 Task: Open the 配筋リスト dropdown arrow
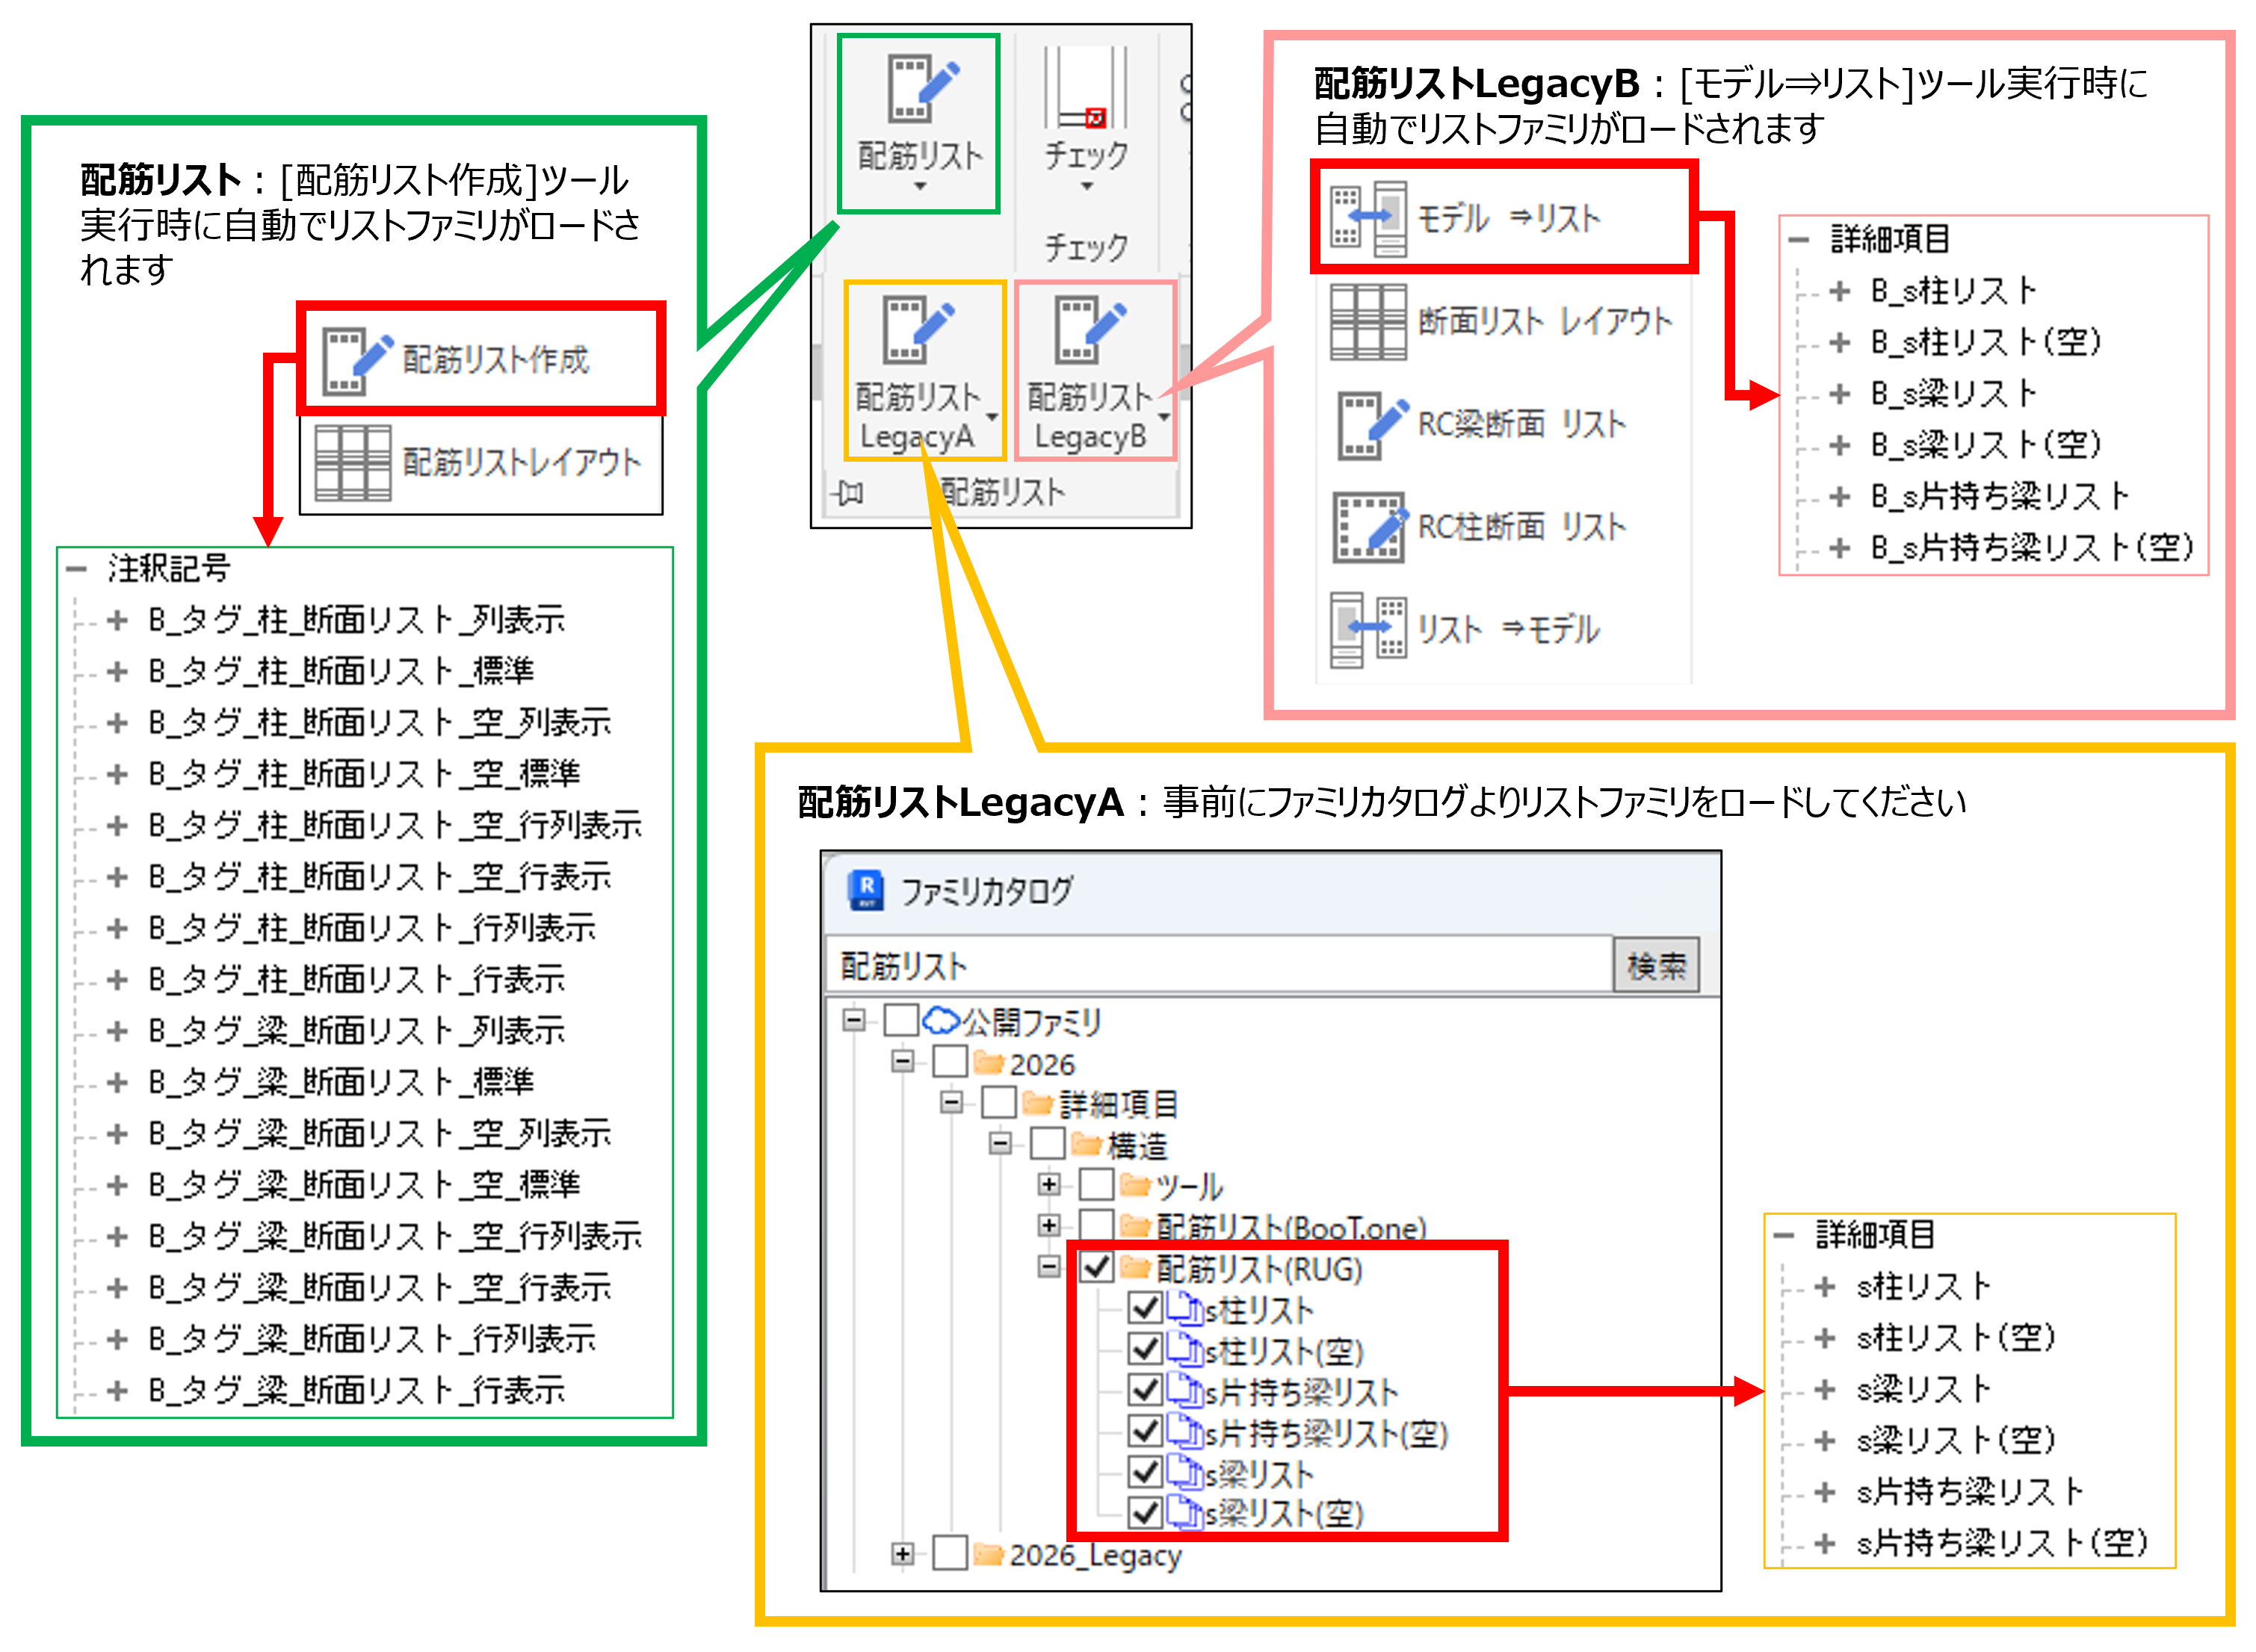coord(921,187)
